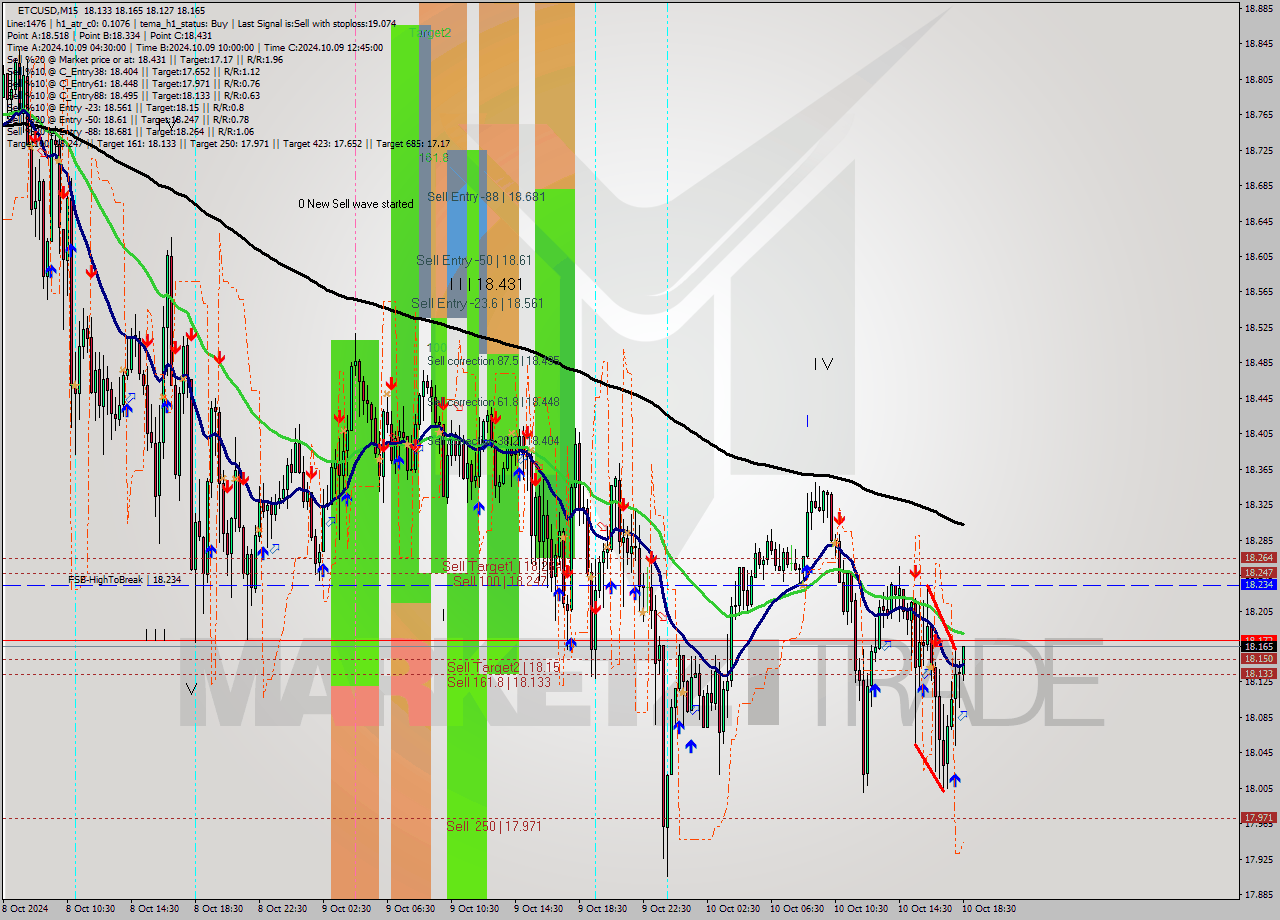Click the 18.325 price axis label
Image resolution: width=1280 pixels, height=920 pixels.
coord(1258,505)
